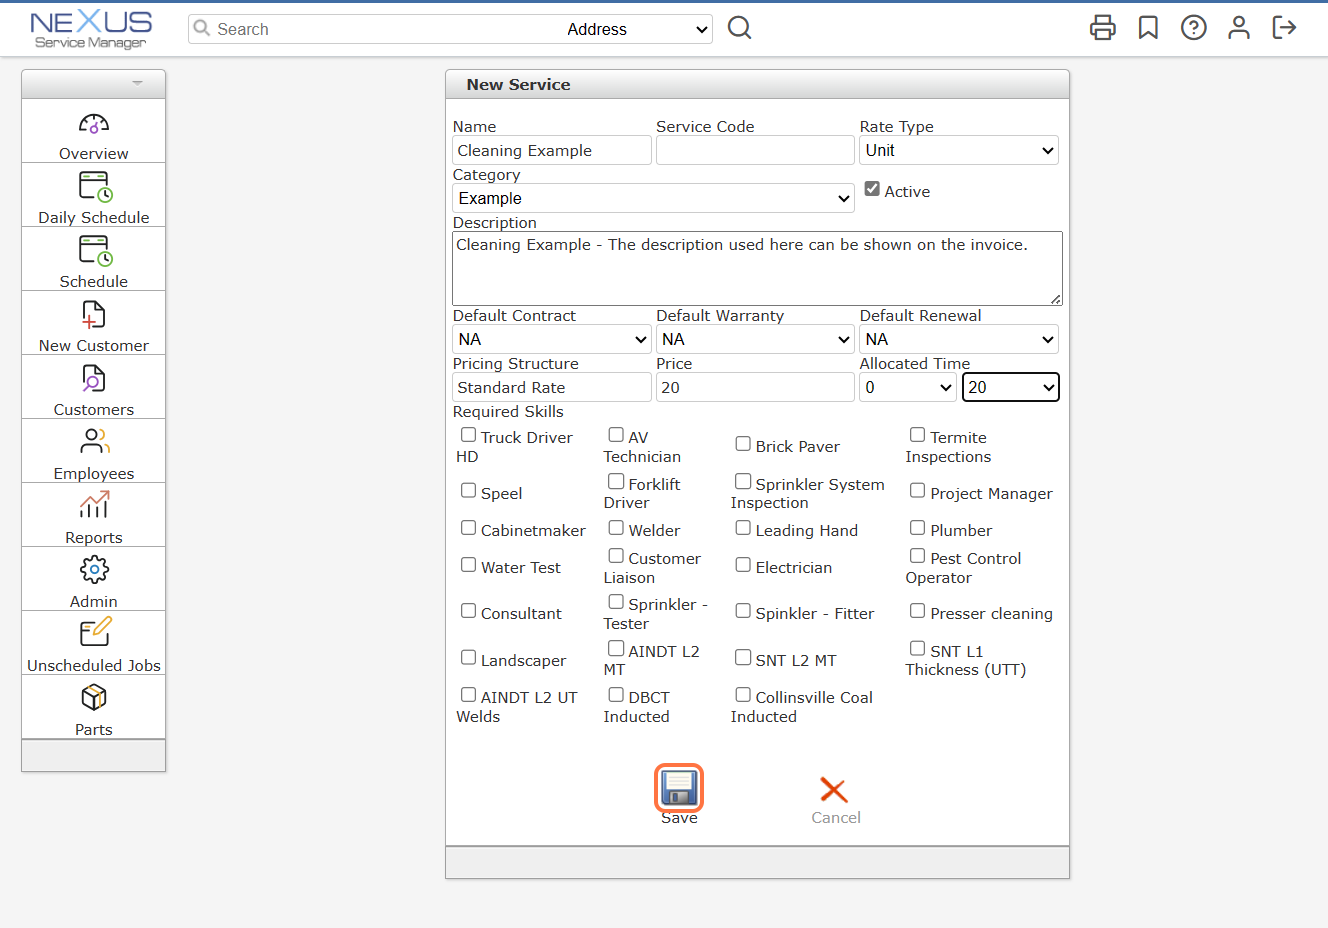Click the Name input field
Screen dimensions: 1328x928
point(552,150)
